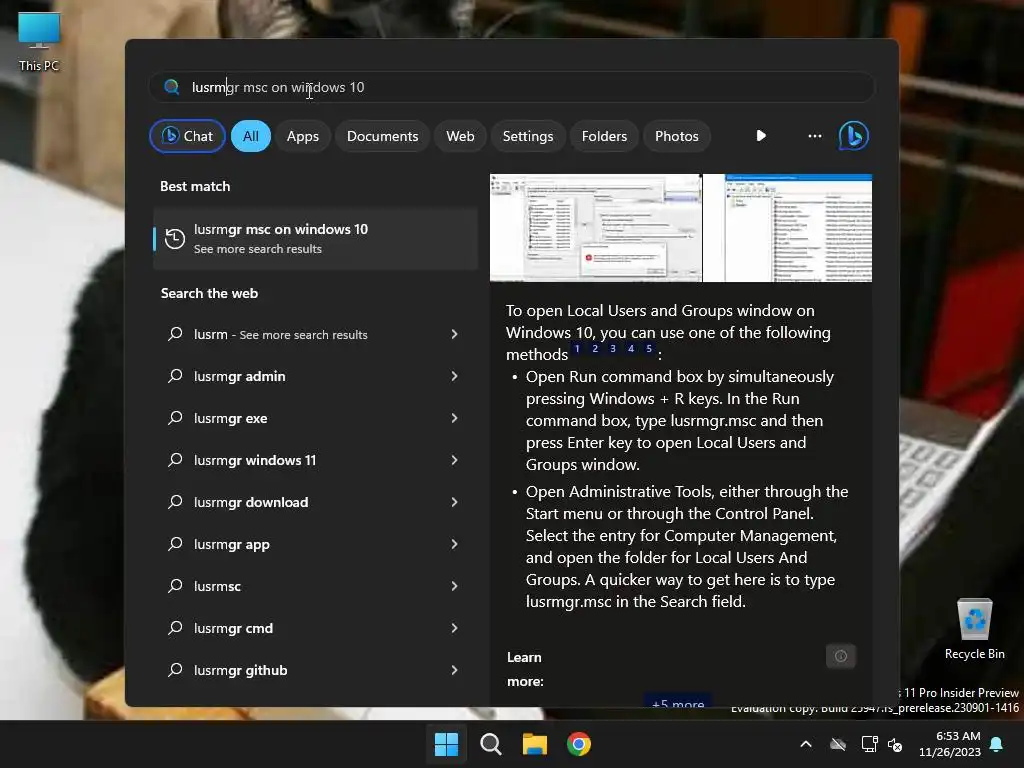Switch to the Web filter
Viewport: 1024px width, 768px height.
(460, 136)
